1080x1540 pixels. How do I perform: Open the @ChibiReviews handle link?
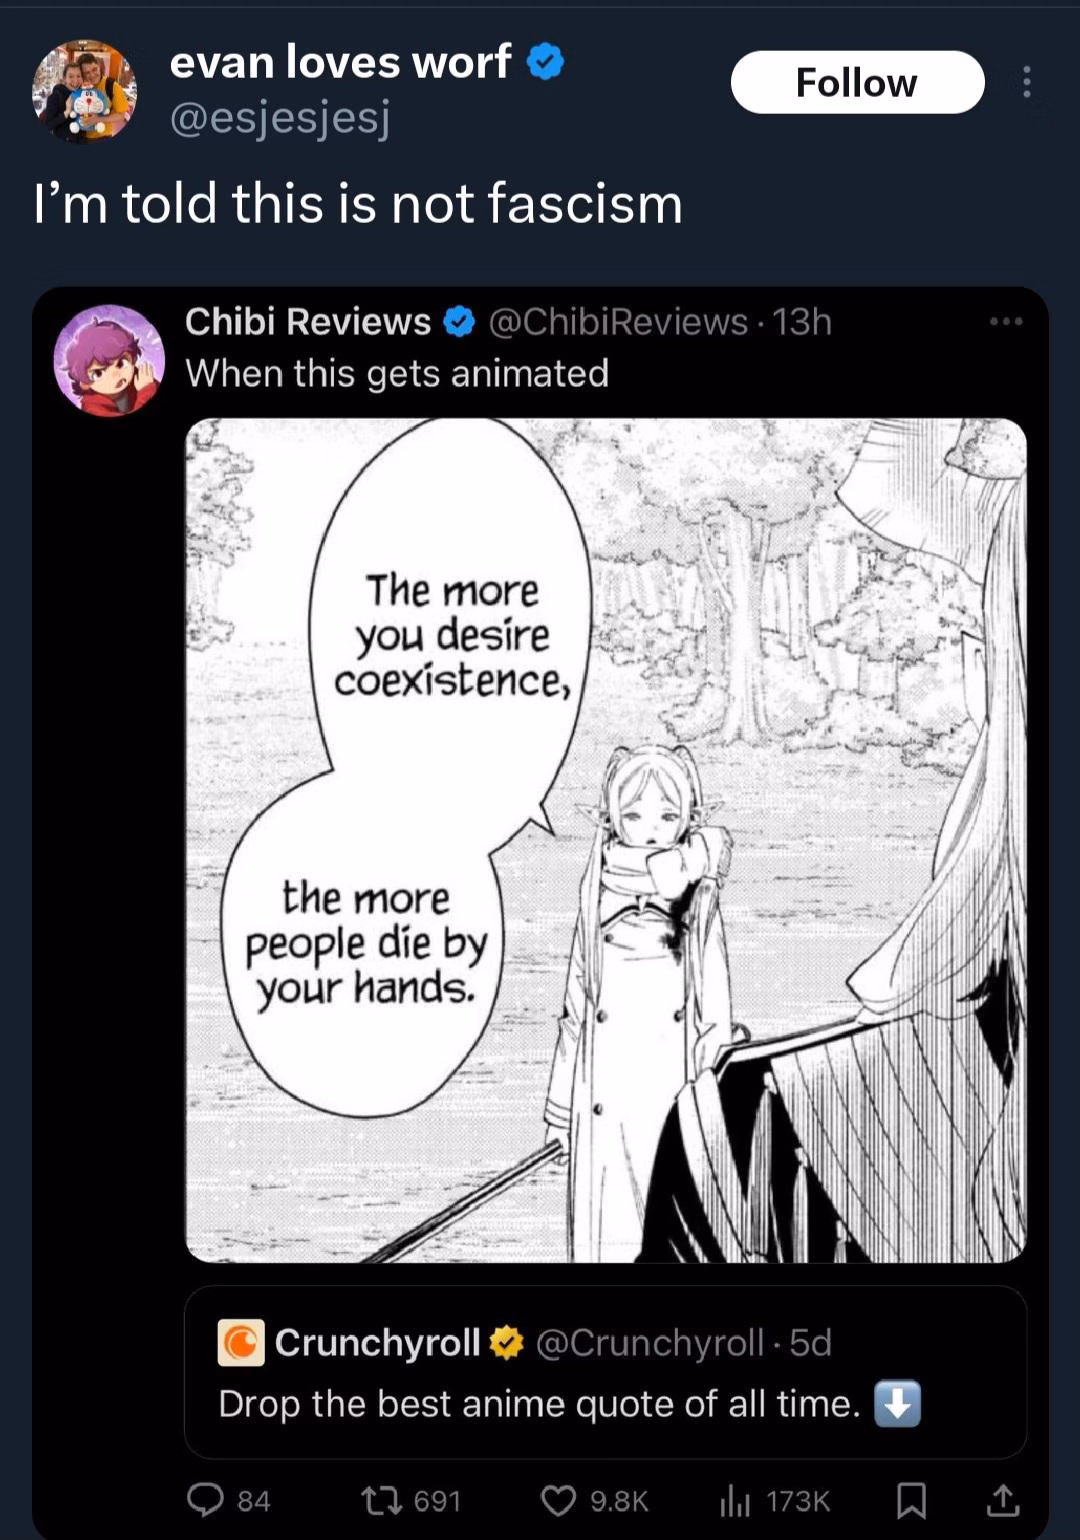pos(618,322)
